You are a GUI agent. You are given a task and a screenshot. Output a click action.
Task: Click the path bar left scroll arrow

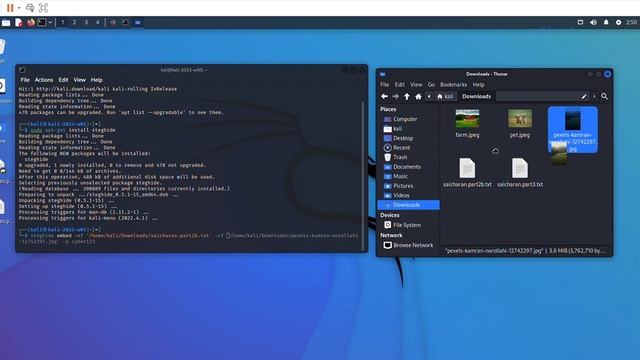[429, 96]
